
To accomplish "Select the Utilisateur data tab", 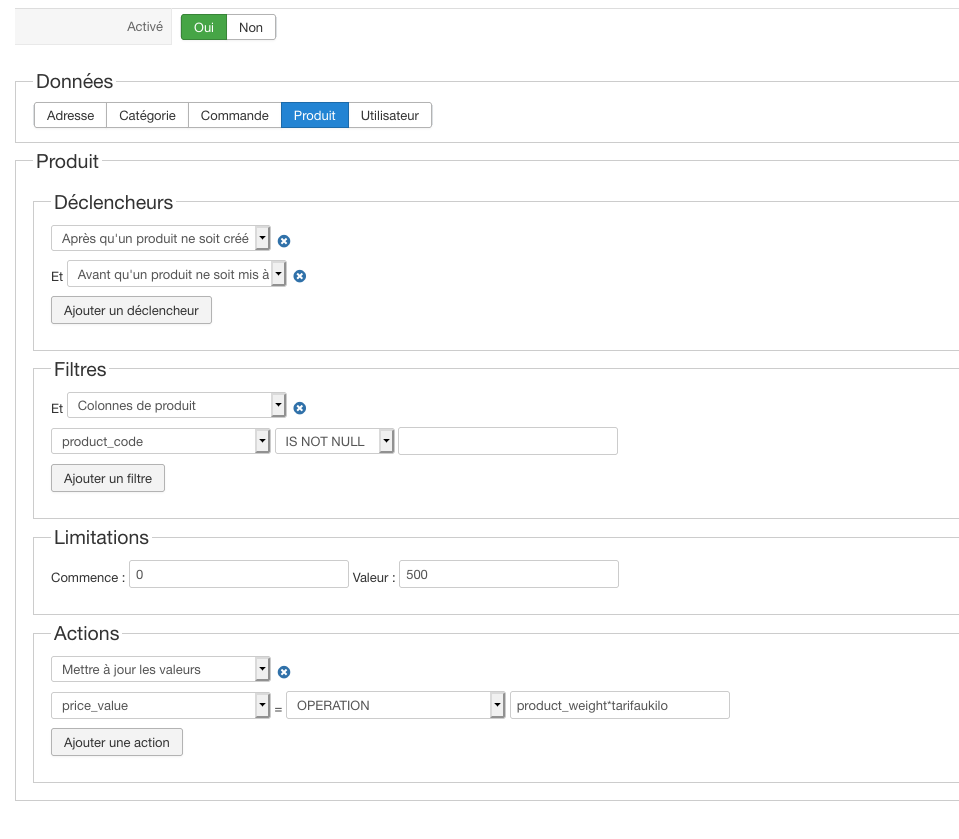I will 390,115.
